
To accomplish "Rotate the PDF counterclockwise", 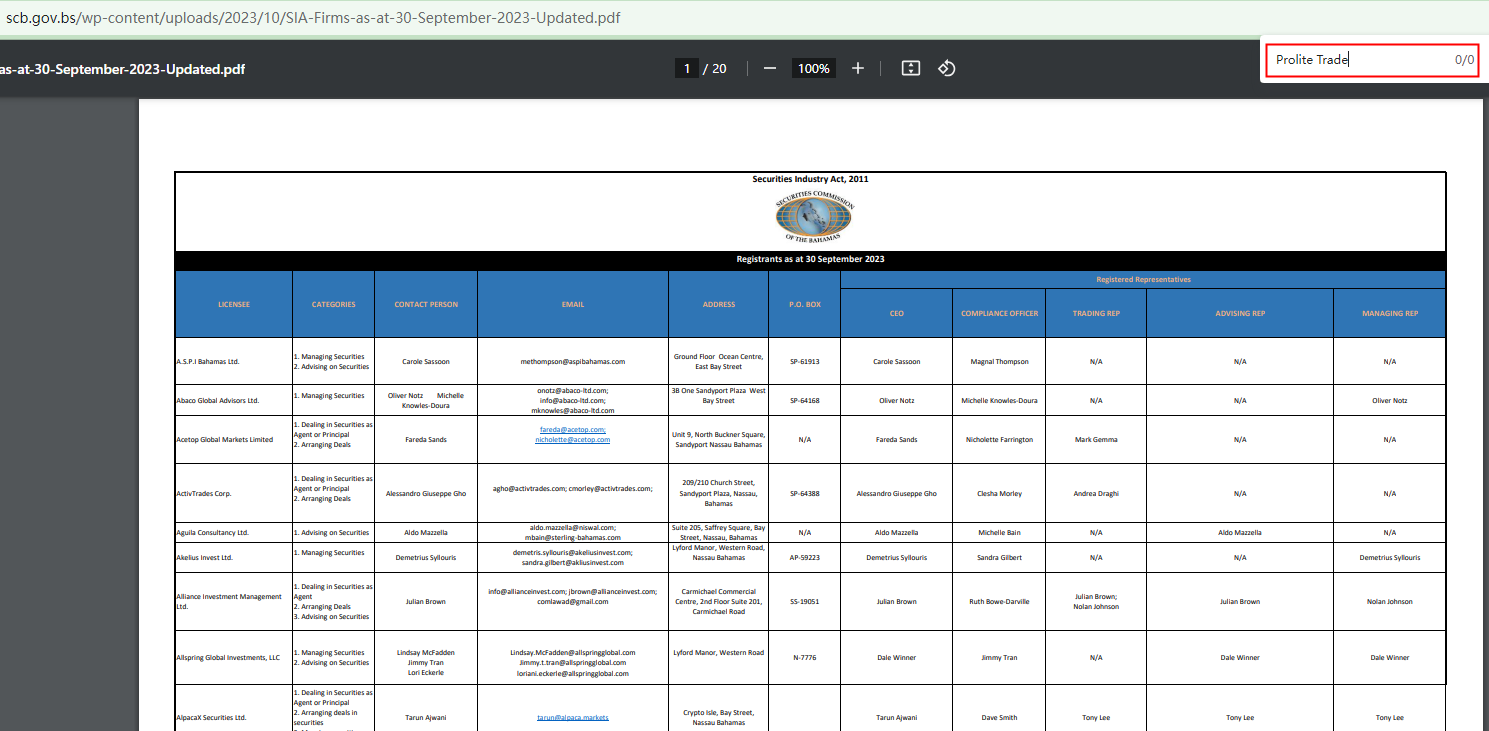I will click(x=947, y=68).
